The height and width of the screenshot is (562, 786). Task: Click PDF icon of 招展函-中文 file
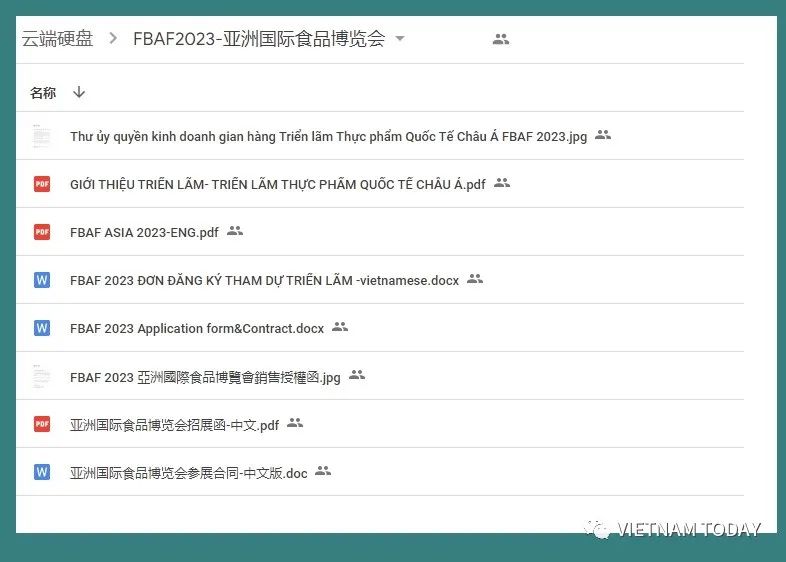point(42,424)
